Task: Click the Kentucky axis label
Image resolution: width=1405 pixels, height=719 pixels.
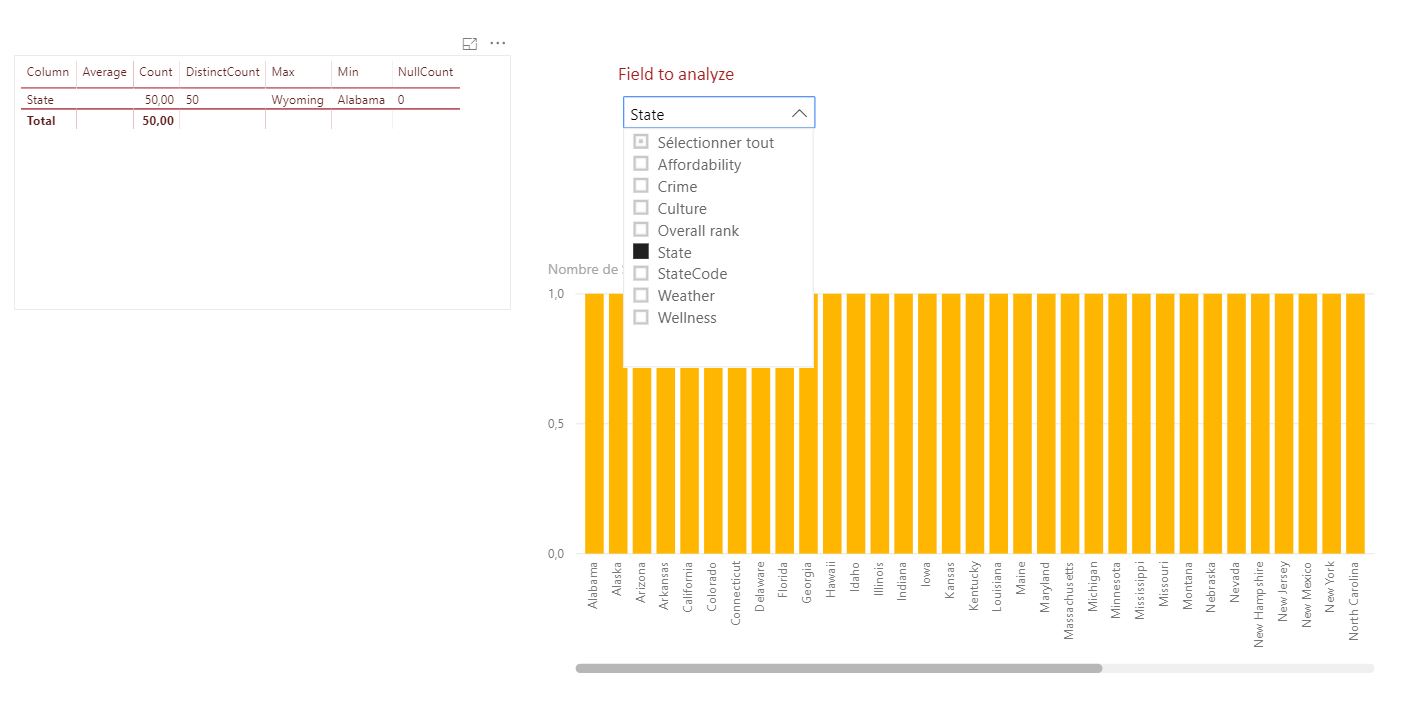Action: (x=975, y=586)
